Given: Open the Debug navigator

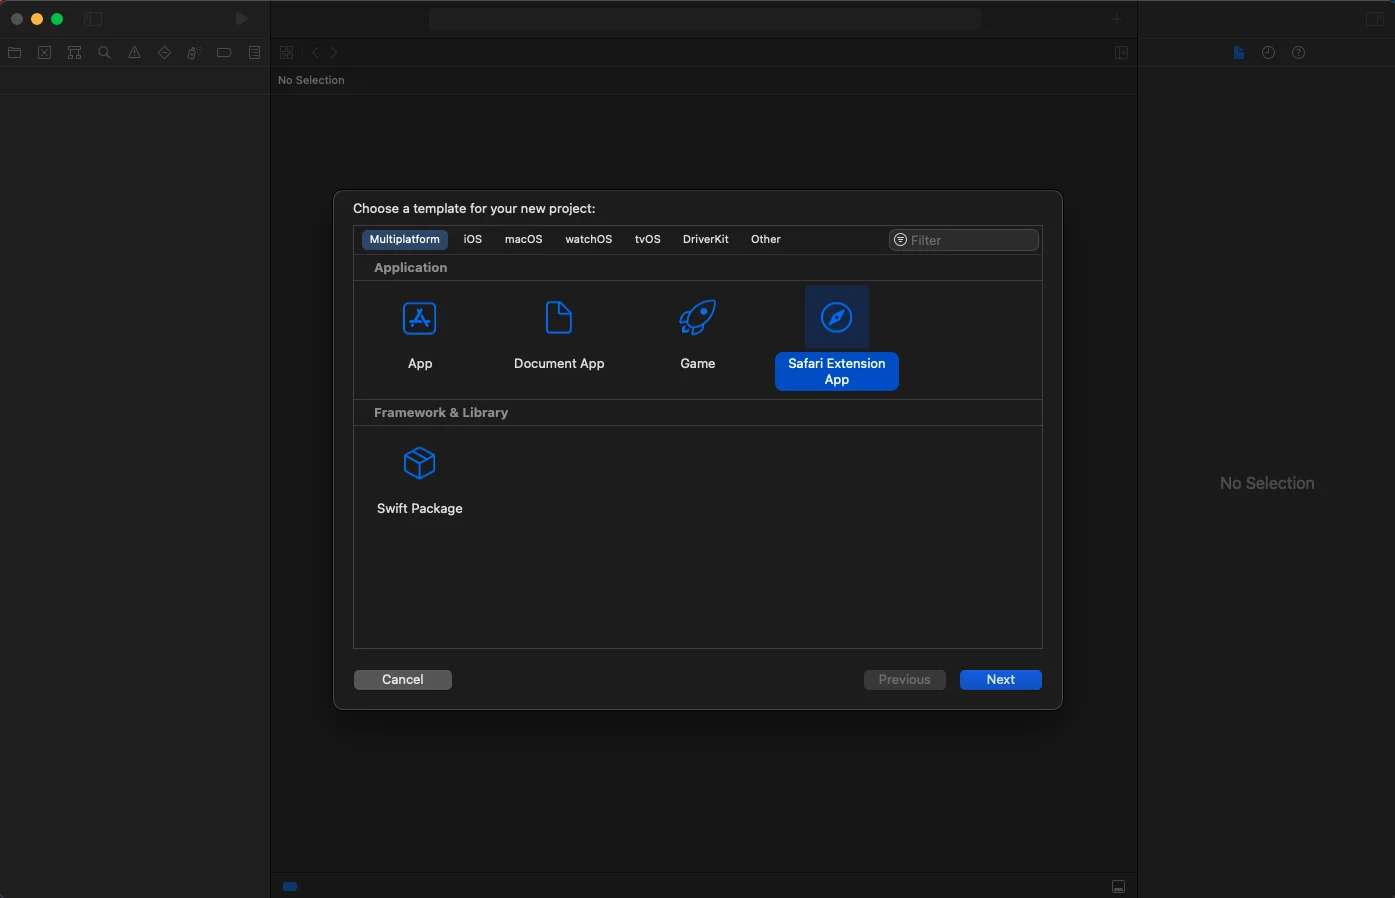Looking at the screenshot, I should (195, 53).
